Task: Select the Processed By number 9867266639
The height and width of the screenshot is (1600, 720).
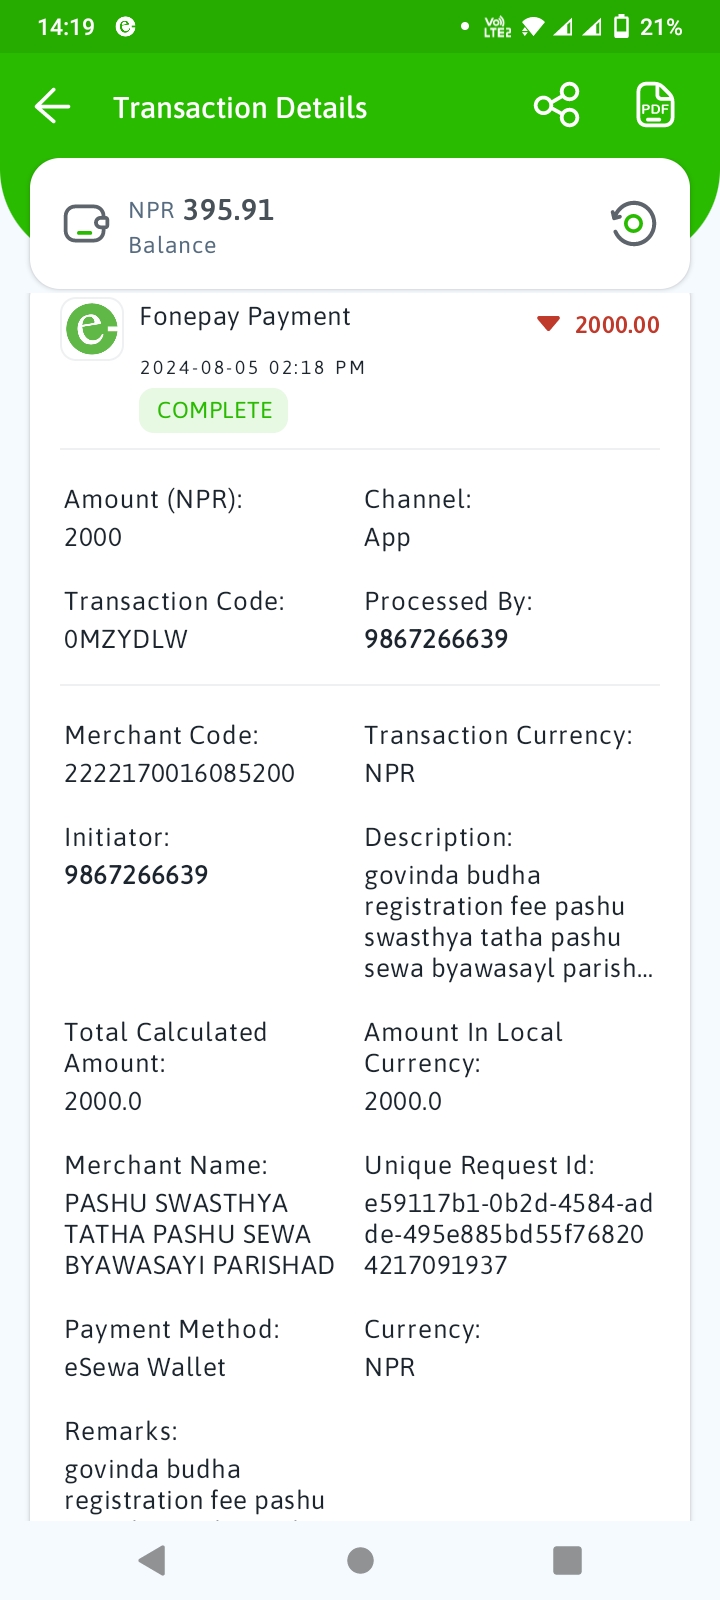Action: 436,639
